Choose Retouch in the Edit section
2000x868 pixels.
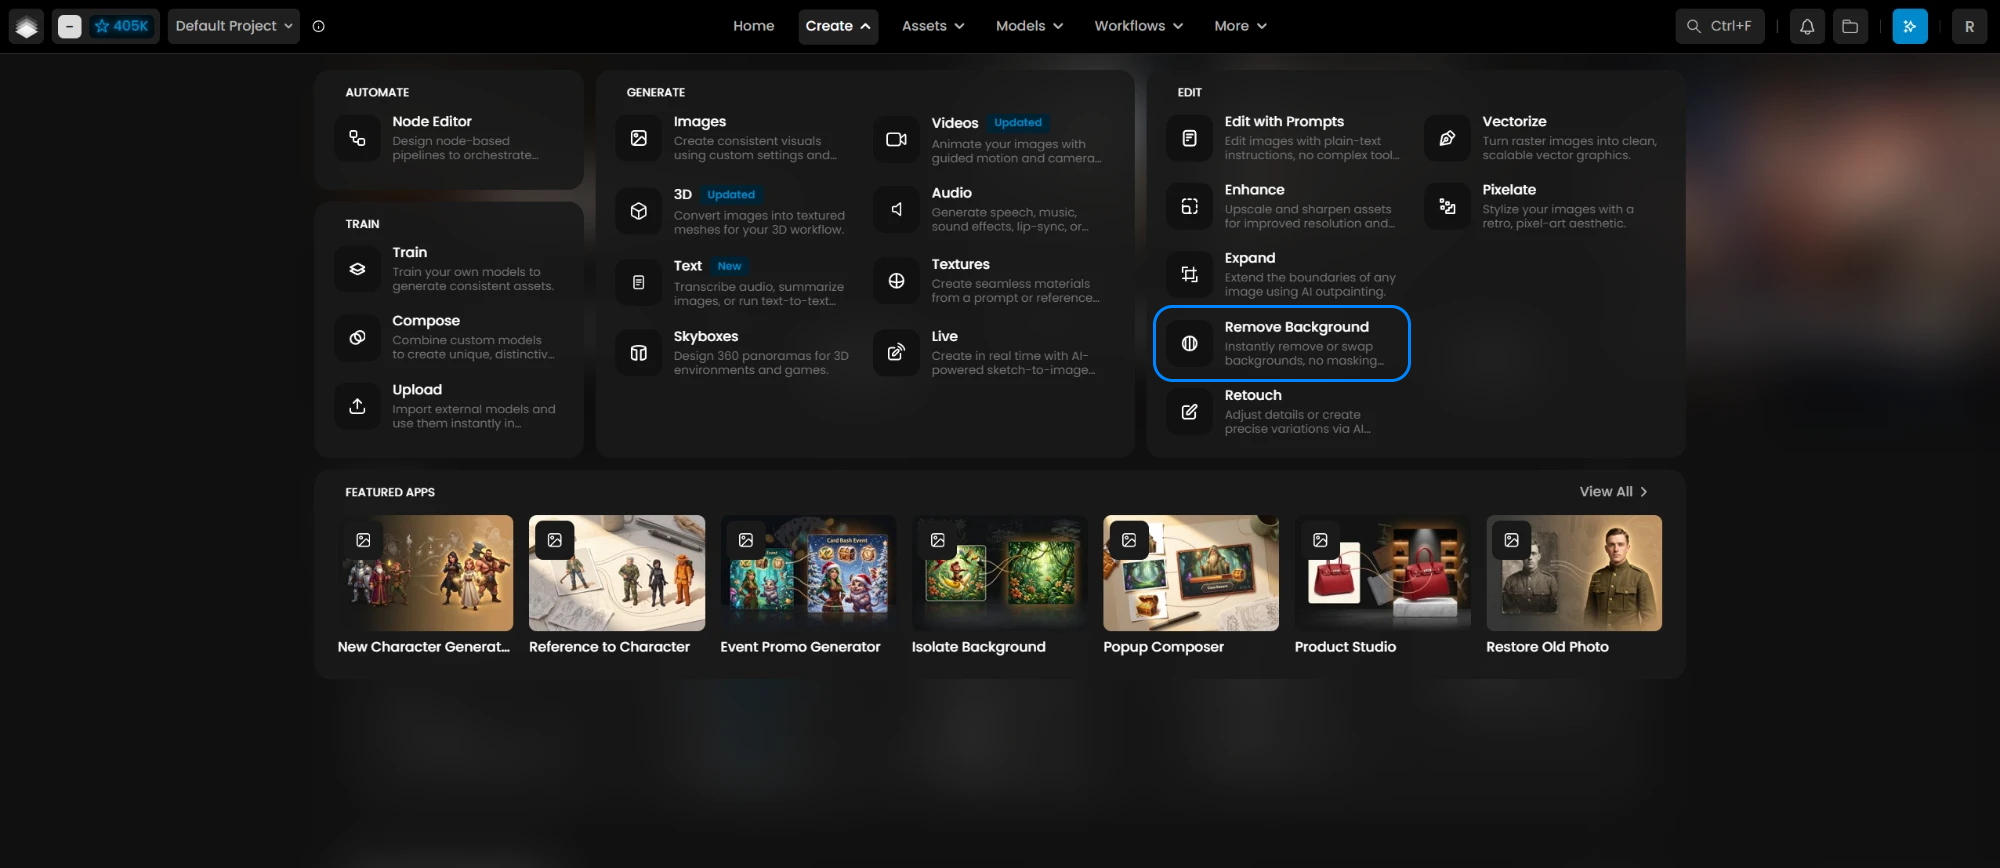[x=1282, y=412]
